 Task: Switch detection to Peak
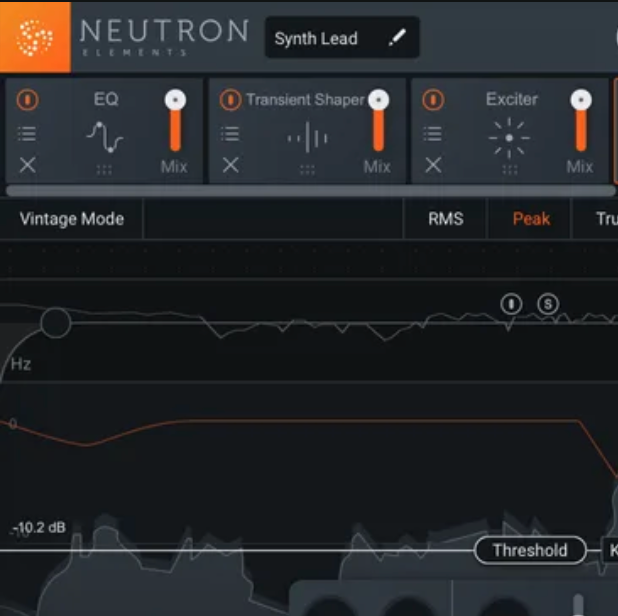(531, 219)
